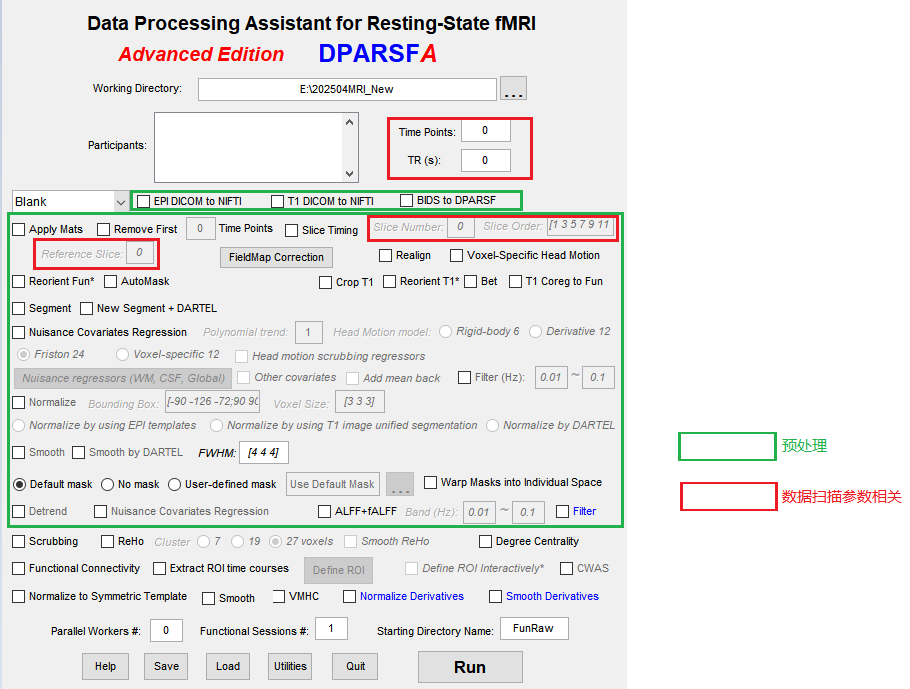This screenshot has width=910, height=689.
Task: Open Utilities button
Action: point(290,666)
